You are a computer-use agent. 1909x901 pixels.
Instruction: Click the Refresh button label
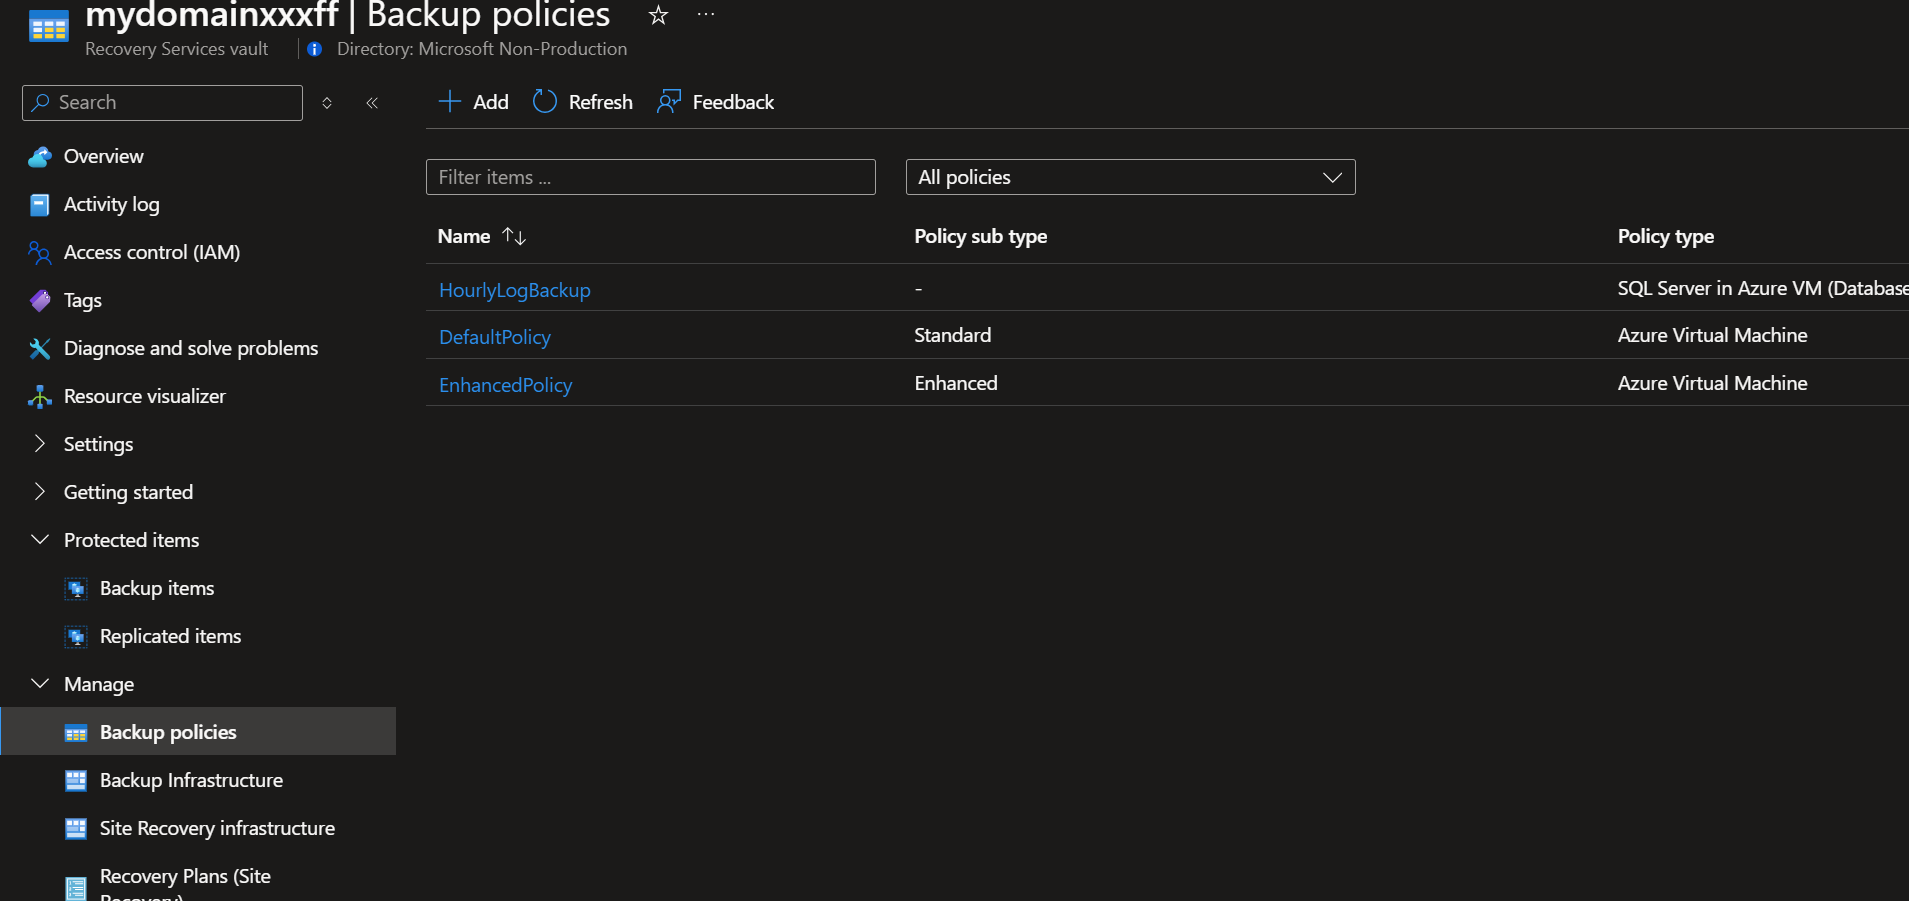coord(601,102)
